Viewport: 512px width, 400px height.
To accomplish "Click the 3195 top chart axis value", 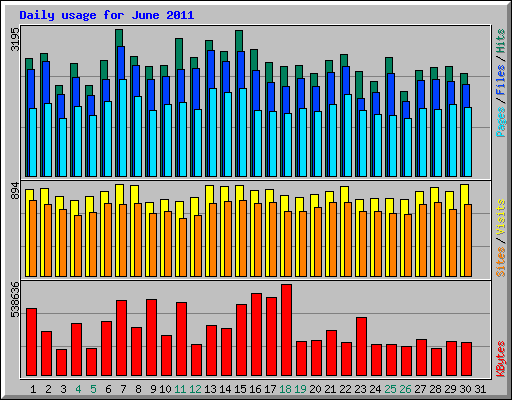I will point(15,39).
